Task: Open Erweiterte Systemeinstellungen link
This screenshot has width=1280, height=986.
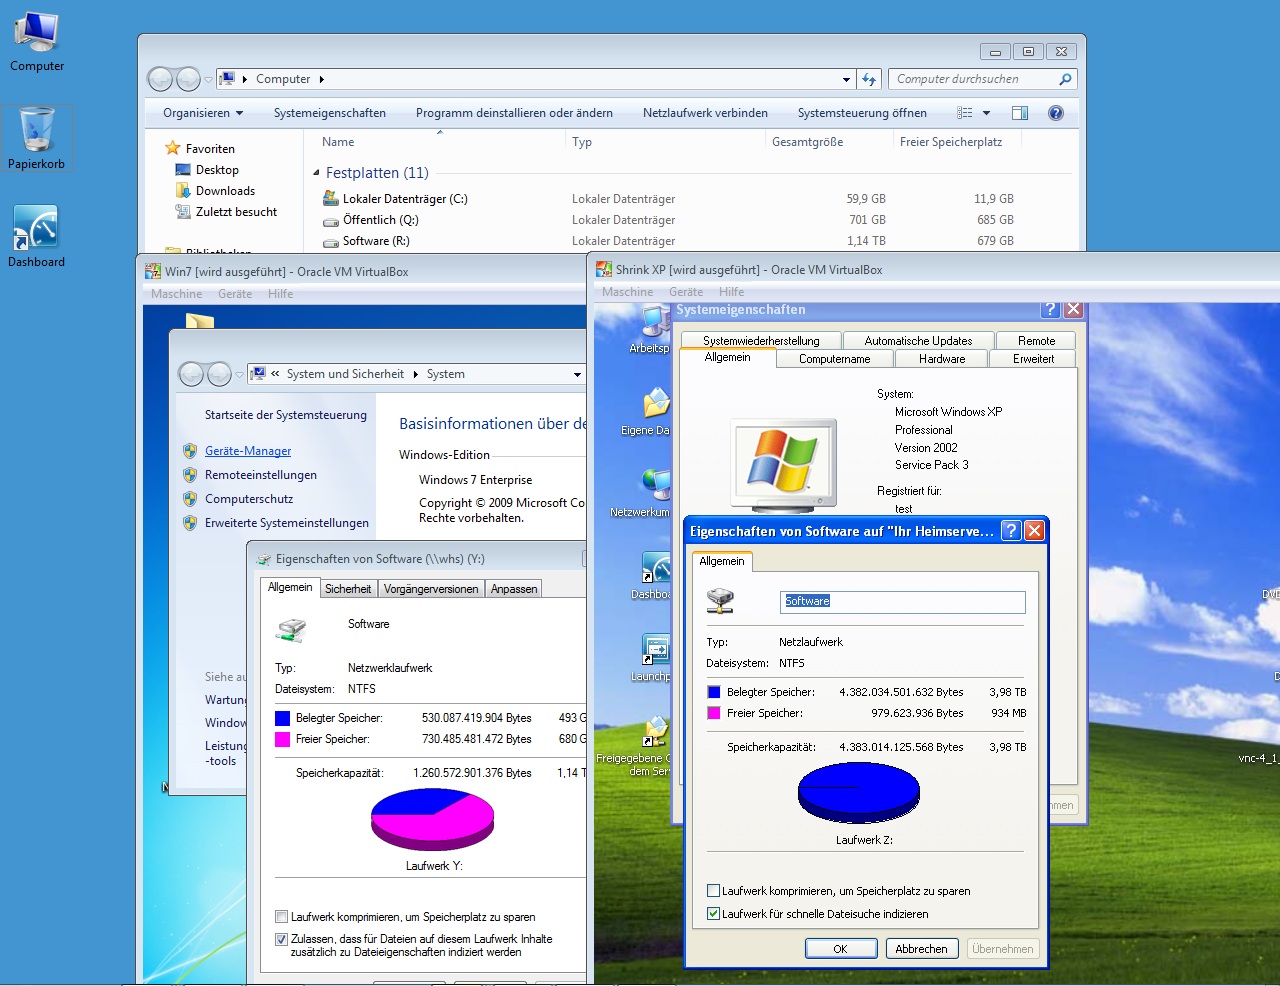Action: [x=287, y=523]
